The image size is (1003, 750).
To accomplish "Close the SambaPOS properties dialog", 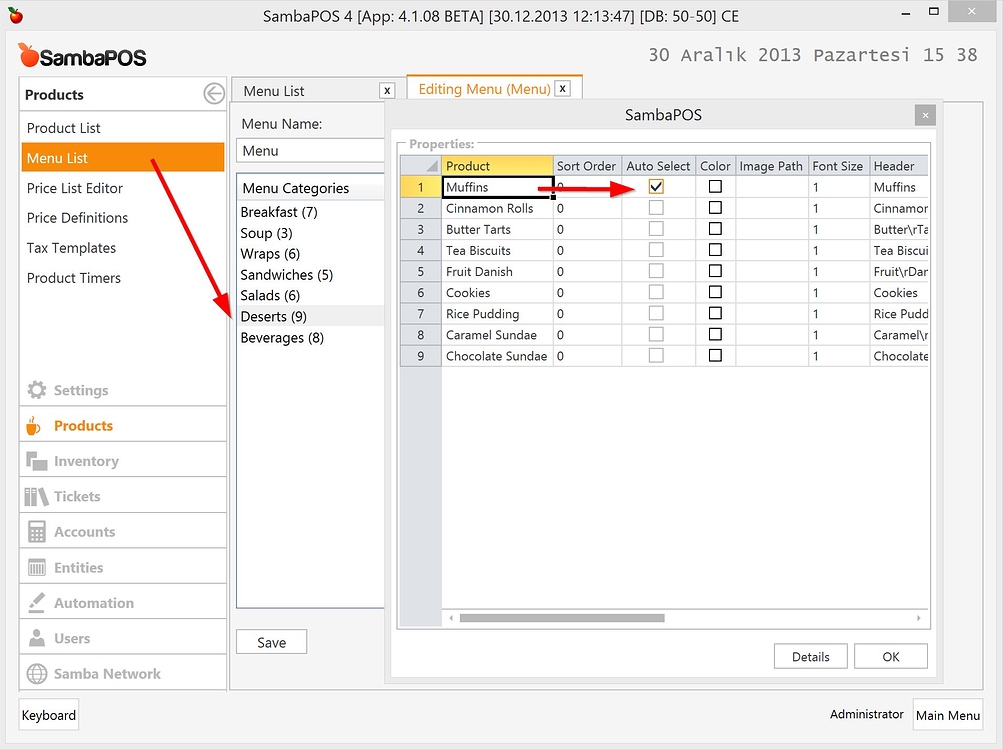I will [x=925, y=115].
